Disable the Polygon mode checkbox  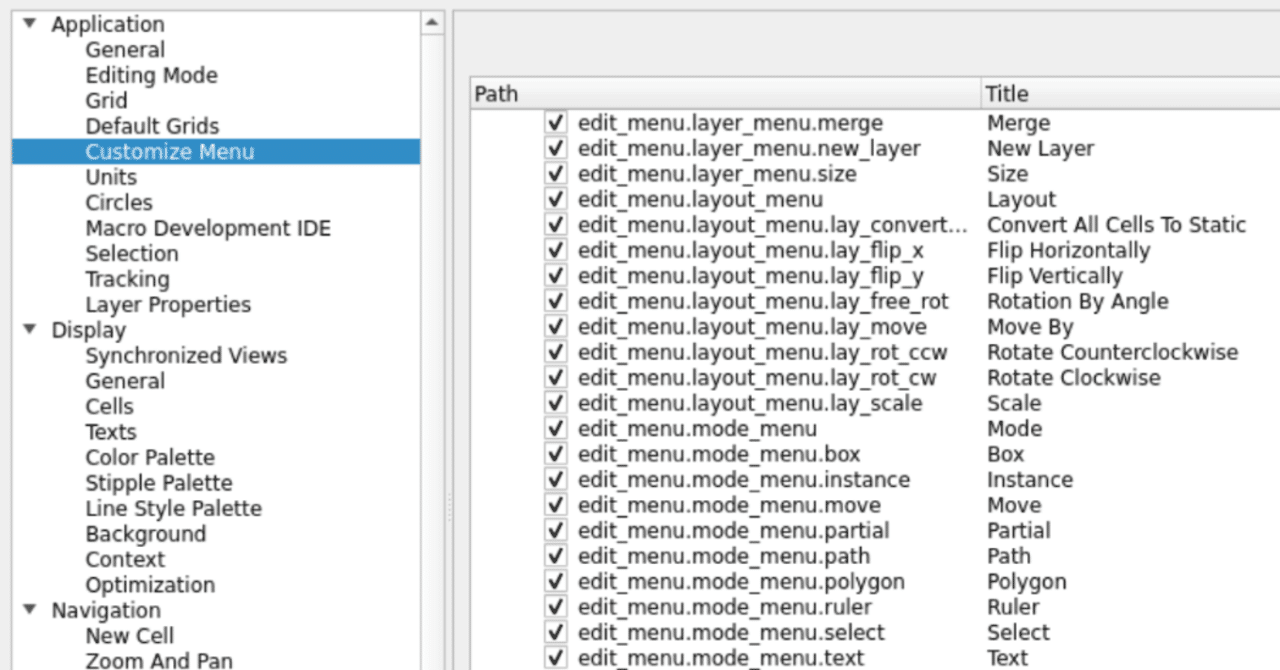coord(555,580)
